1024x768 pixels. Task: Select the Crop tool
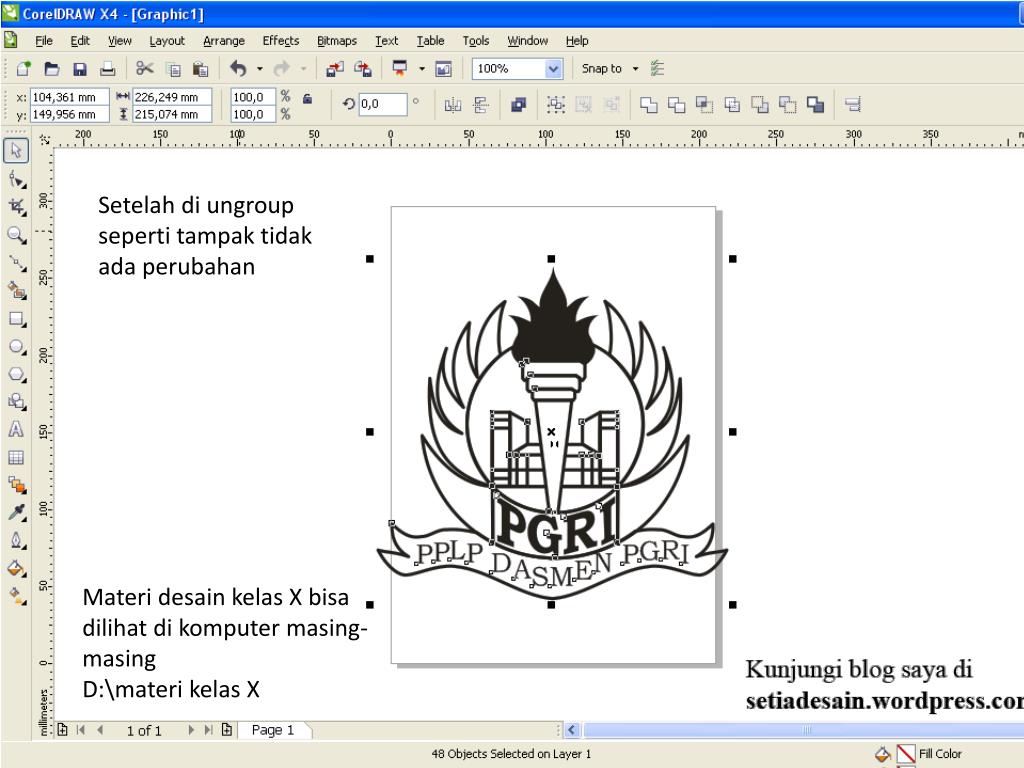(16, 207)
